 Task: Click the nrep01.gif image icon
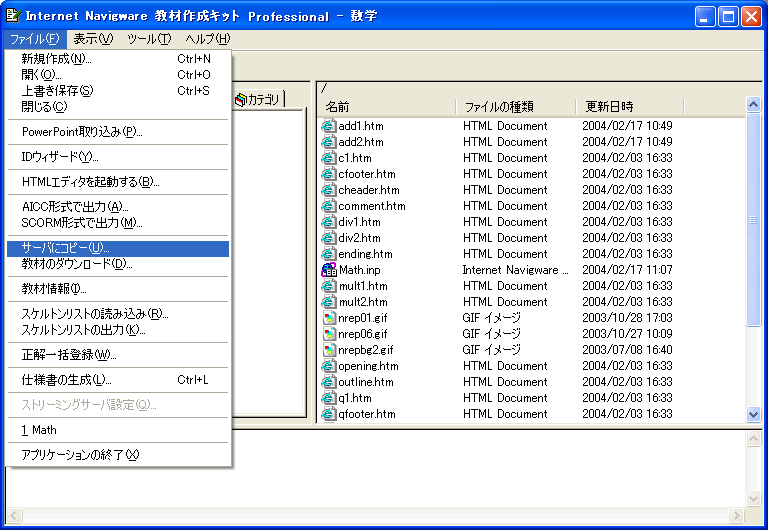pyautogui.click(x=329, y=318)
